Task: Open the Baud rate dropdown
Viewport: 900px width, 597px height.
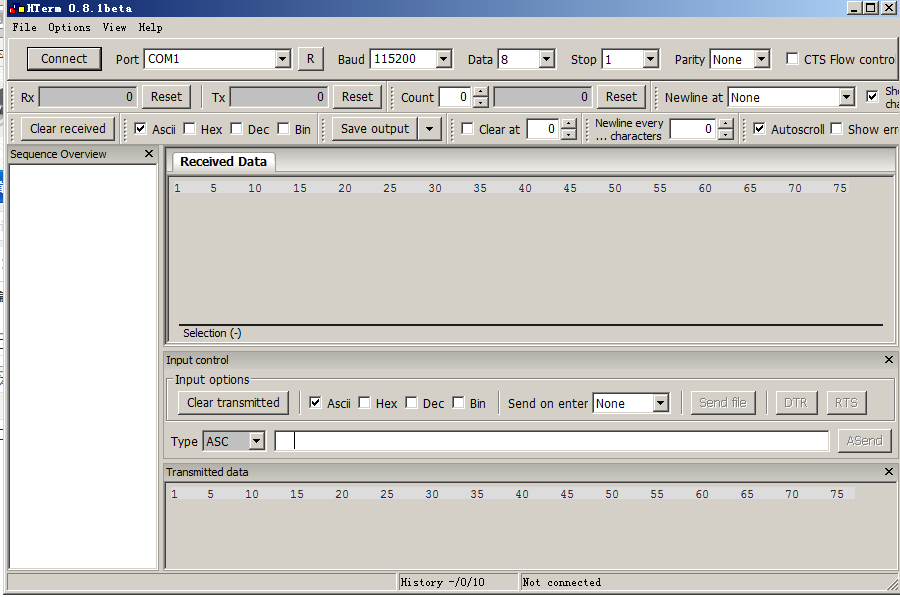Action: (443, 59)
